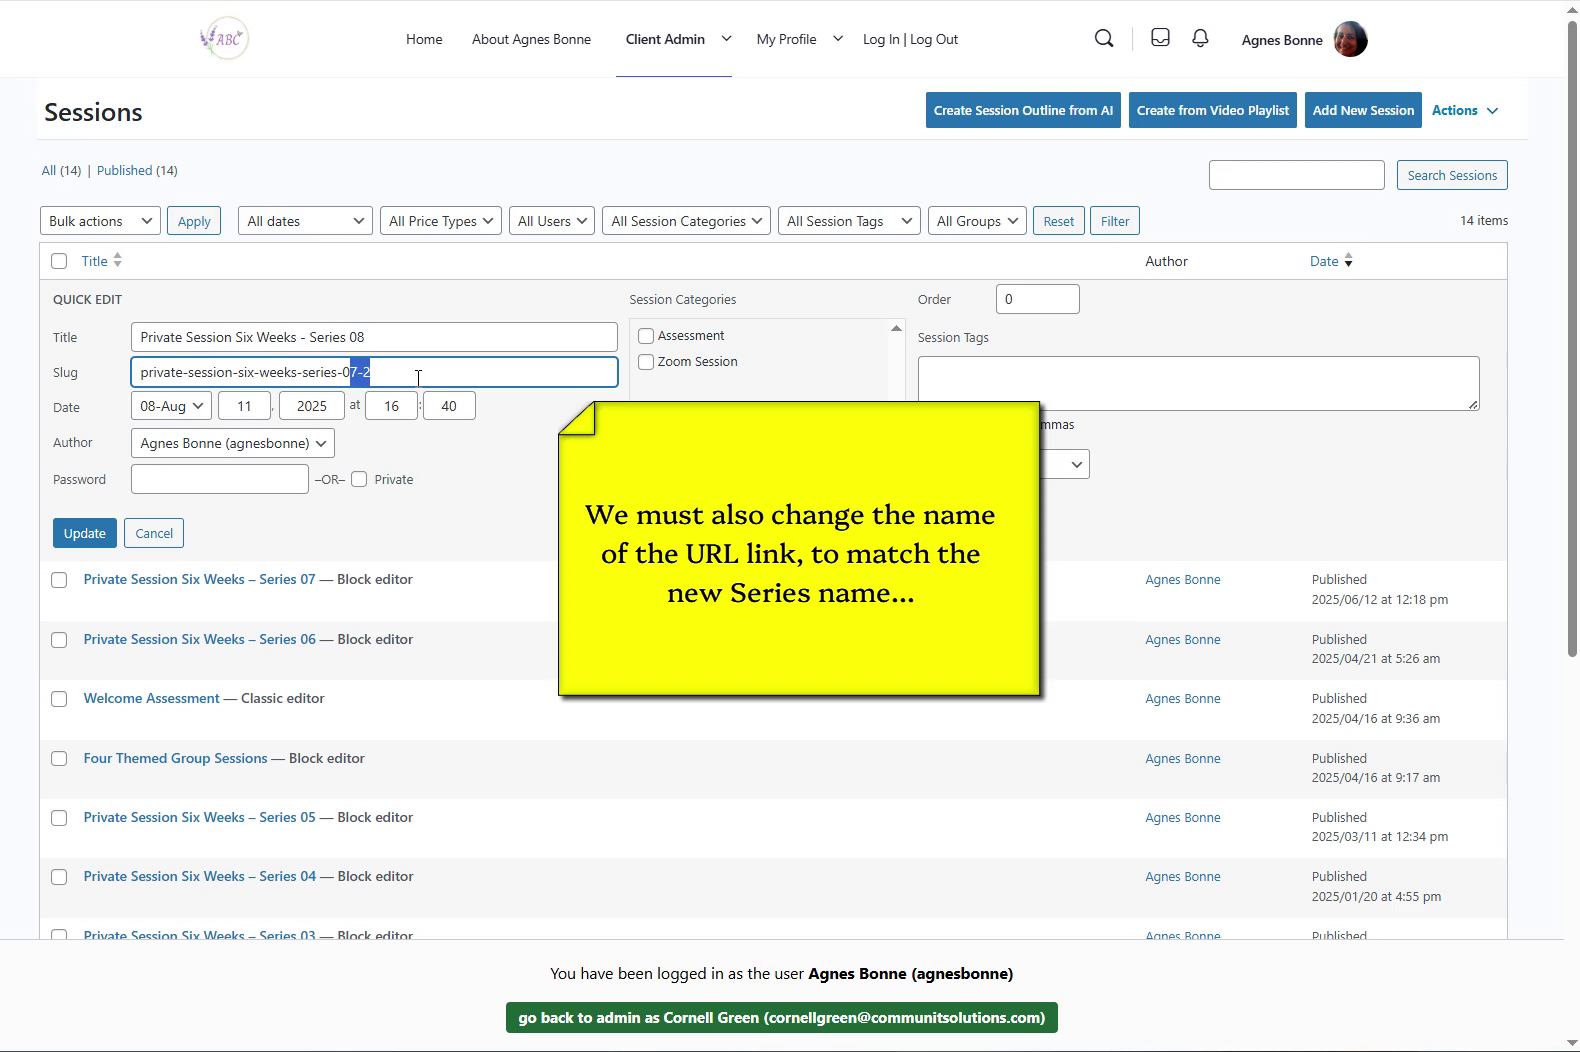Screen dimensions: 1580x1052
Task: Tick the Private visibility checkbox
Action: [x=359, y=479]
